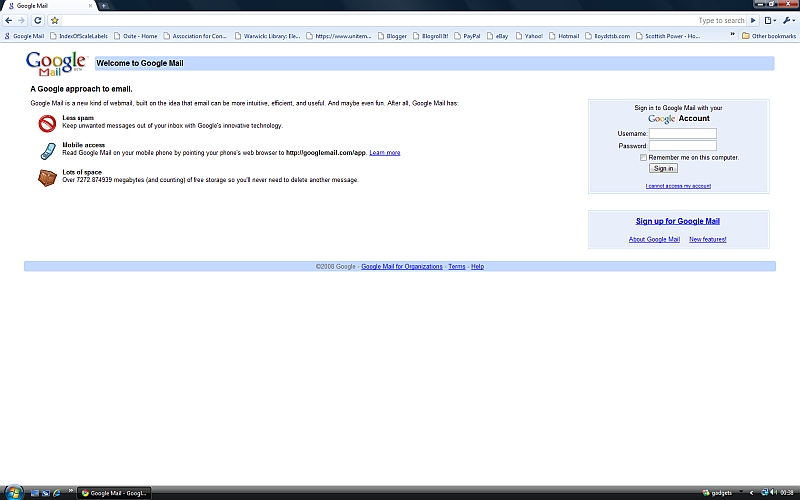Open the https://www.unitem... bookmark
Viewport: 800px width, 500px height.
pyautogui.click(x=339, y=36)
